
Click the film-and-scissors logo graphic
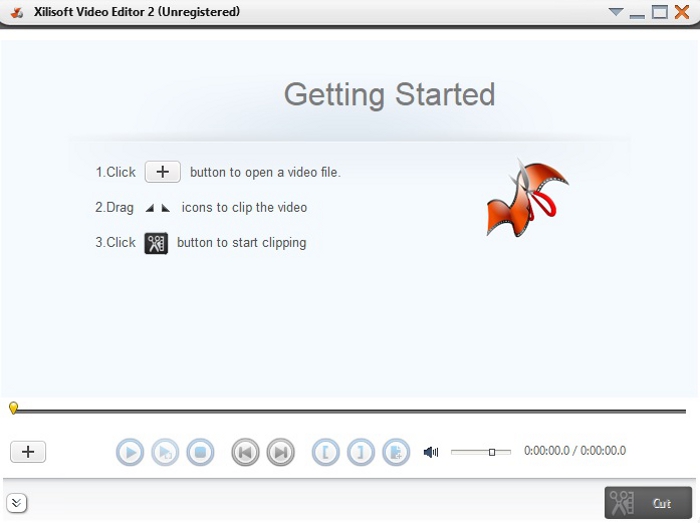(x=527, y=198)
